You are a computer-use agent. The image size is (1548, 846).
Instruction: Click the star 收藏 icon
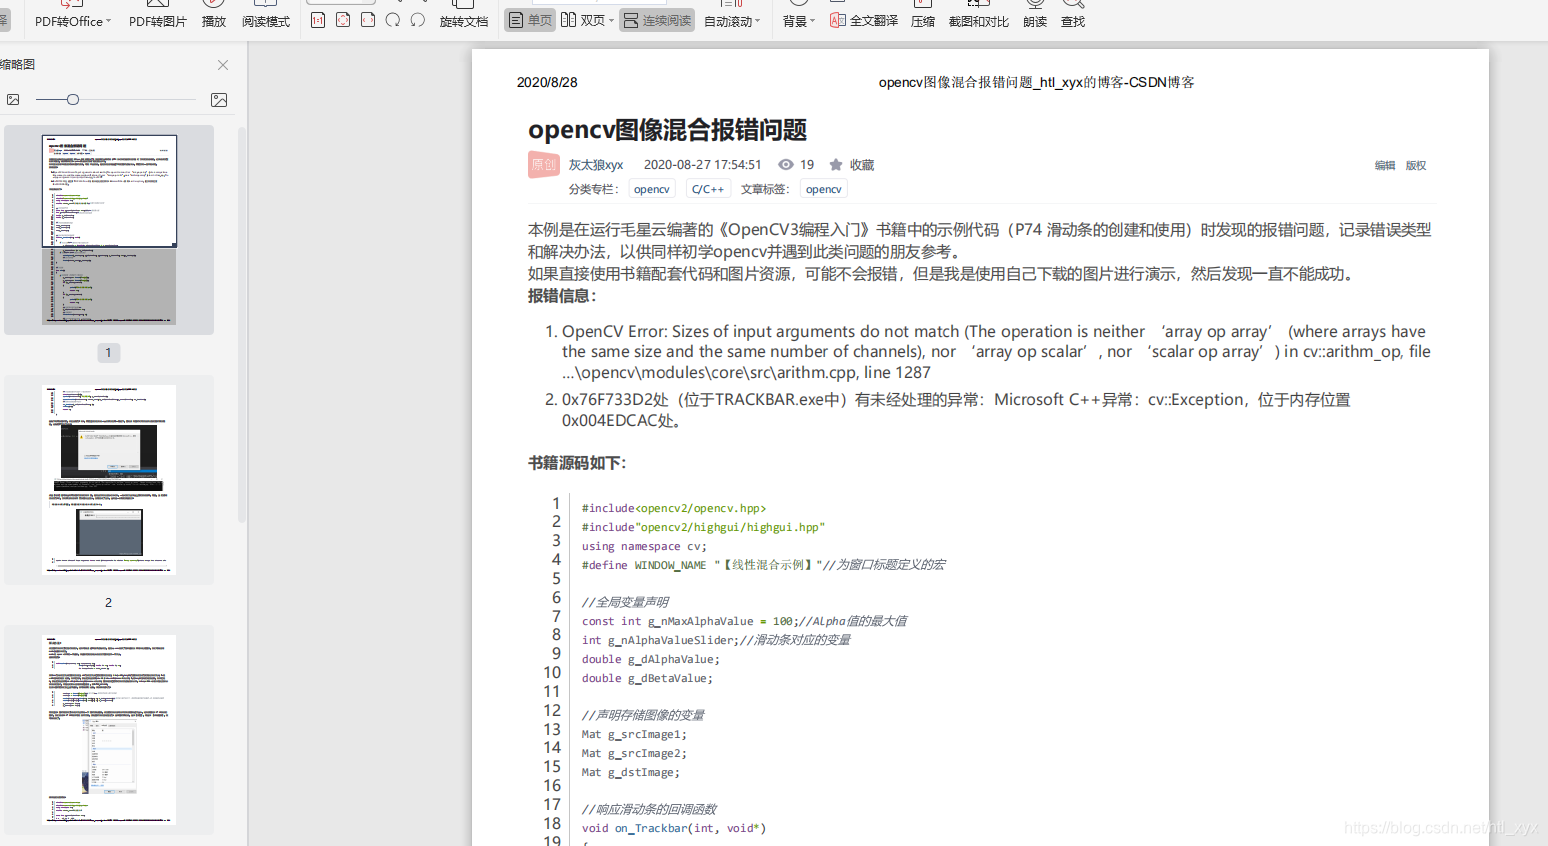click(836, 165)
